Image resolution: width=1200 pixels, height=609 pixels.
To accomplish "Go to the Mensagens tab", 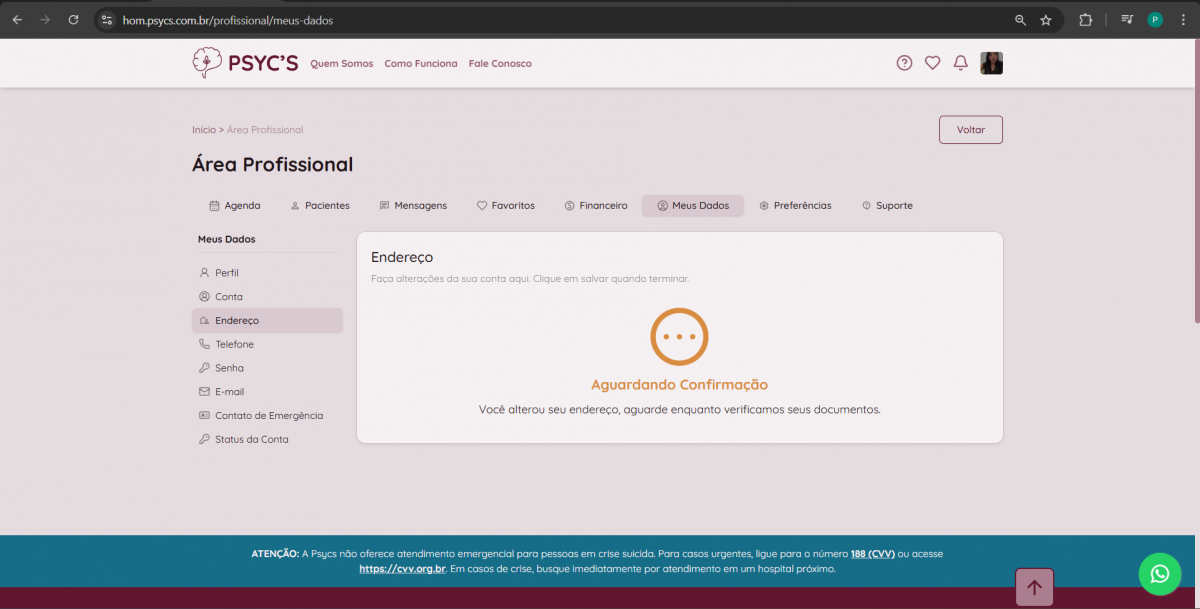I will (413, 206).
